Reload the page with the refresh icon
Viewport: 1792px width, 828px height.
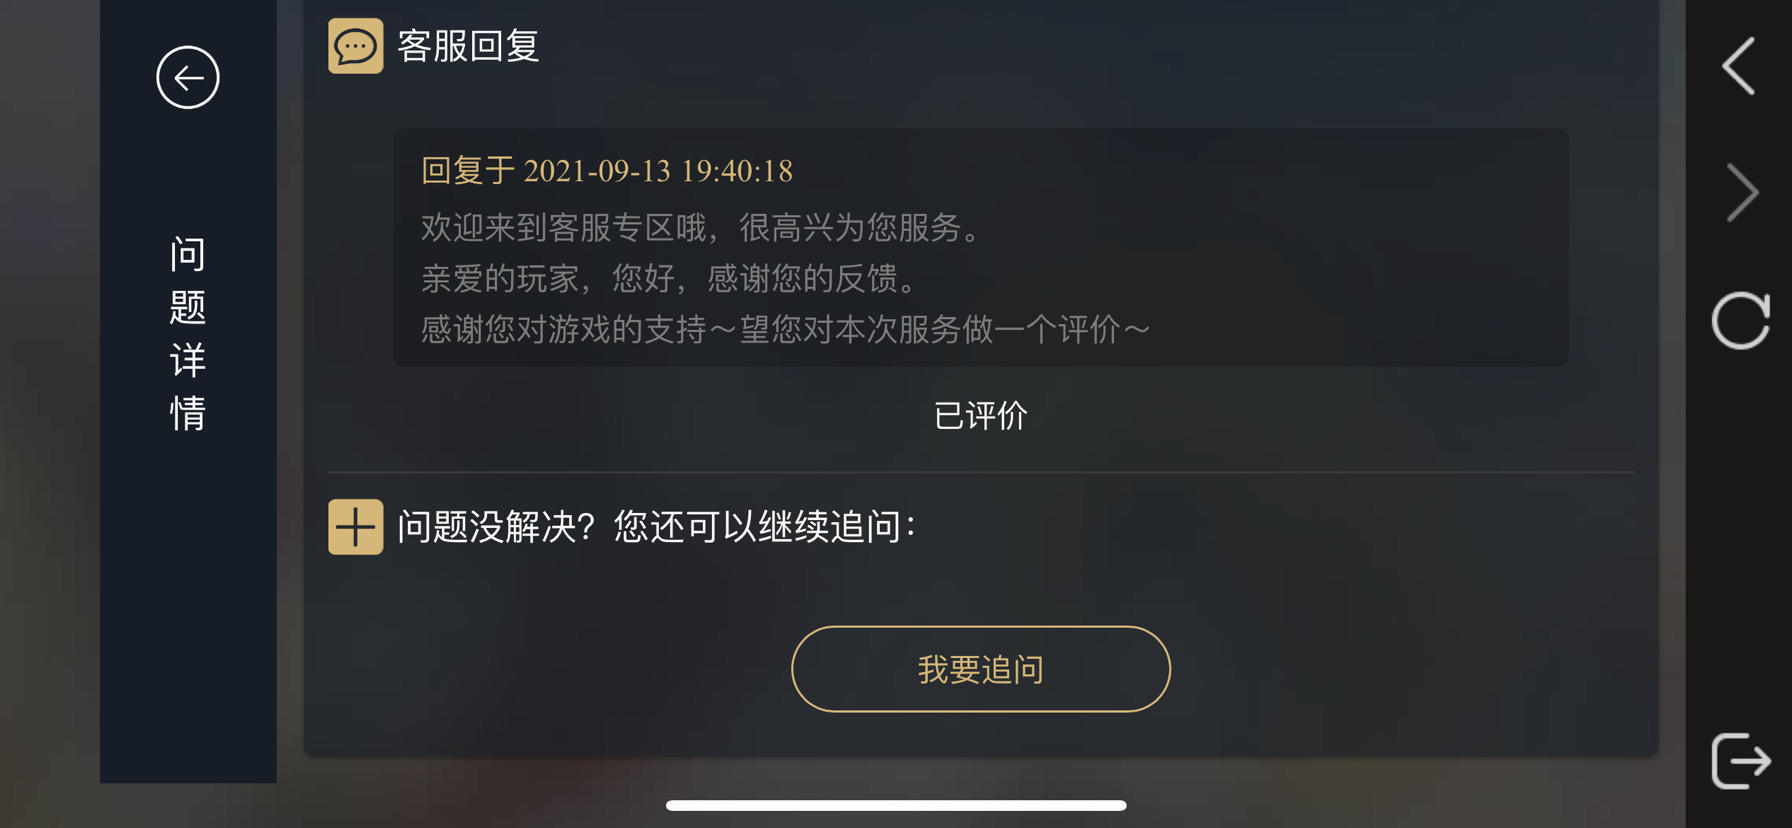1741,320
